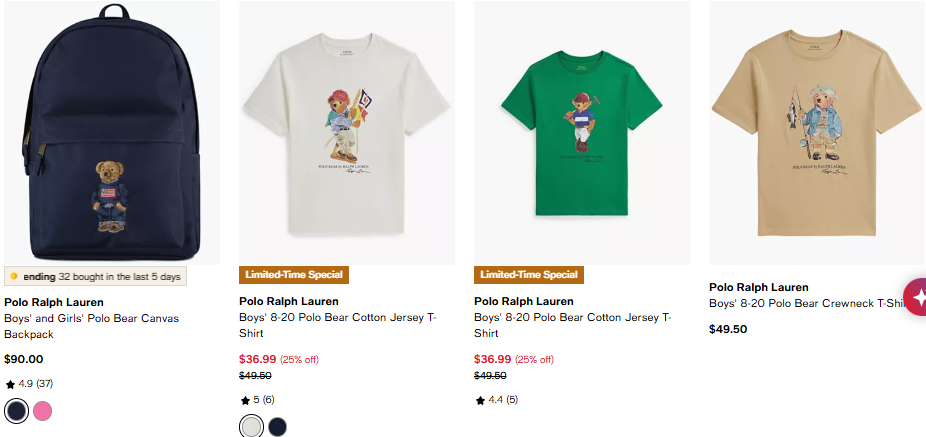Screen dimensions: 926x437
Task: Open white shirt's Cotton Jersey T-Shirt title link
Action: (x=338, y=325)
